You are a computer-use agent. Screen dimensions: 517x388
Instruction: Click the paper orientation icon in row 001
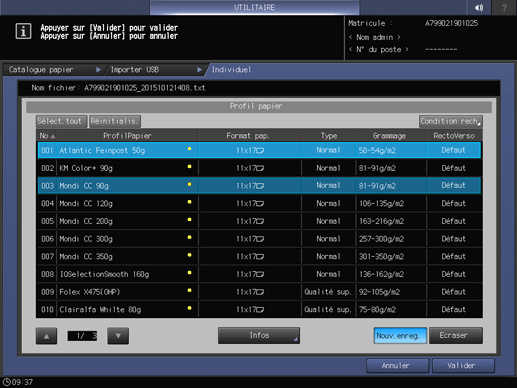tap(260, 151)
